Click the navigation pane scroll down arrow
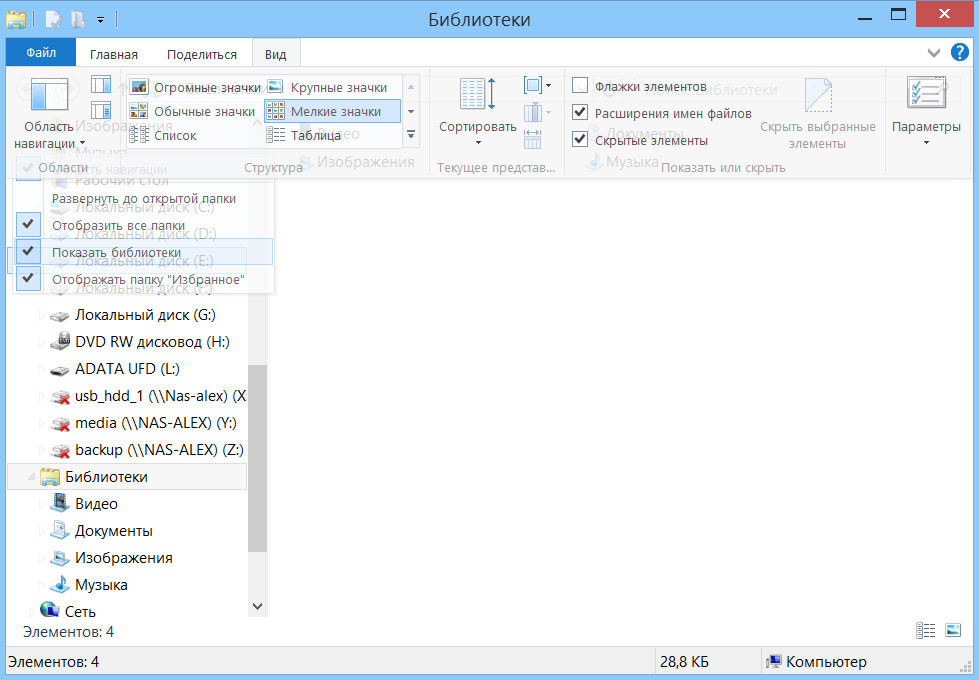The width and height of the screenshot is (979, 680). (x=257, y=606)
